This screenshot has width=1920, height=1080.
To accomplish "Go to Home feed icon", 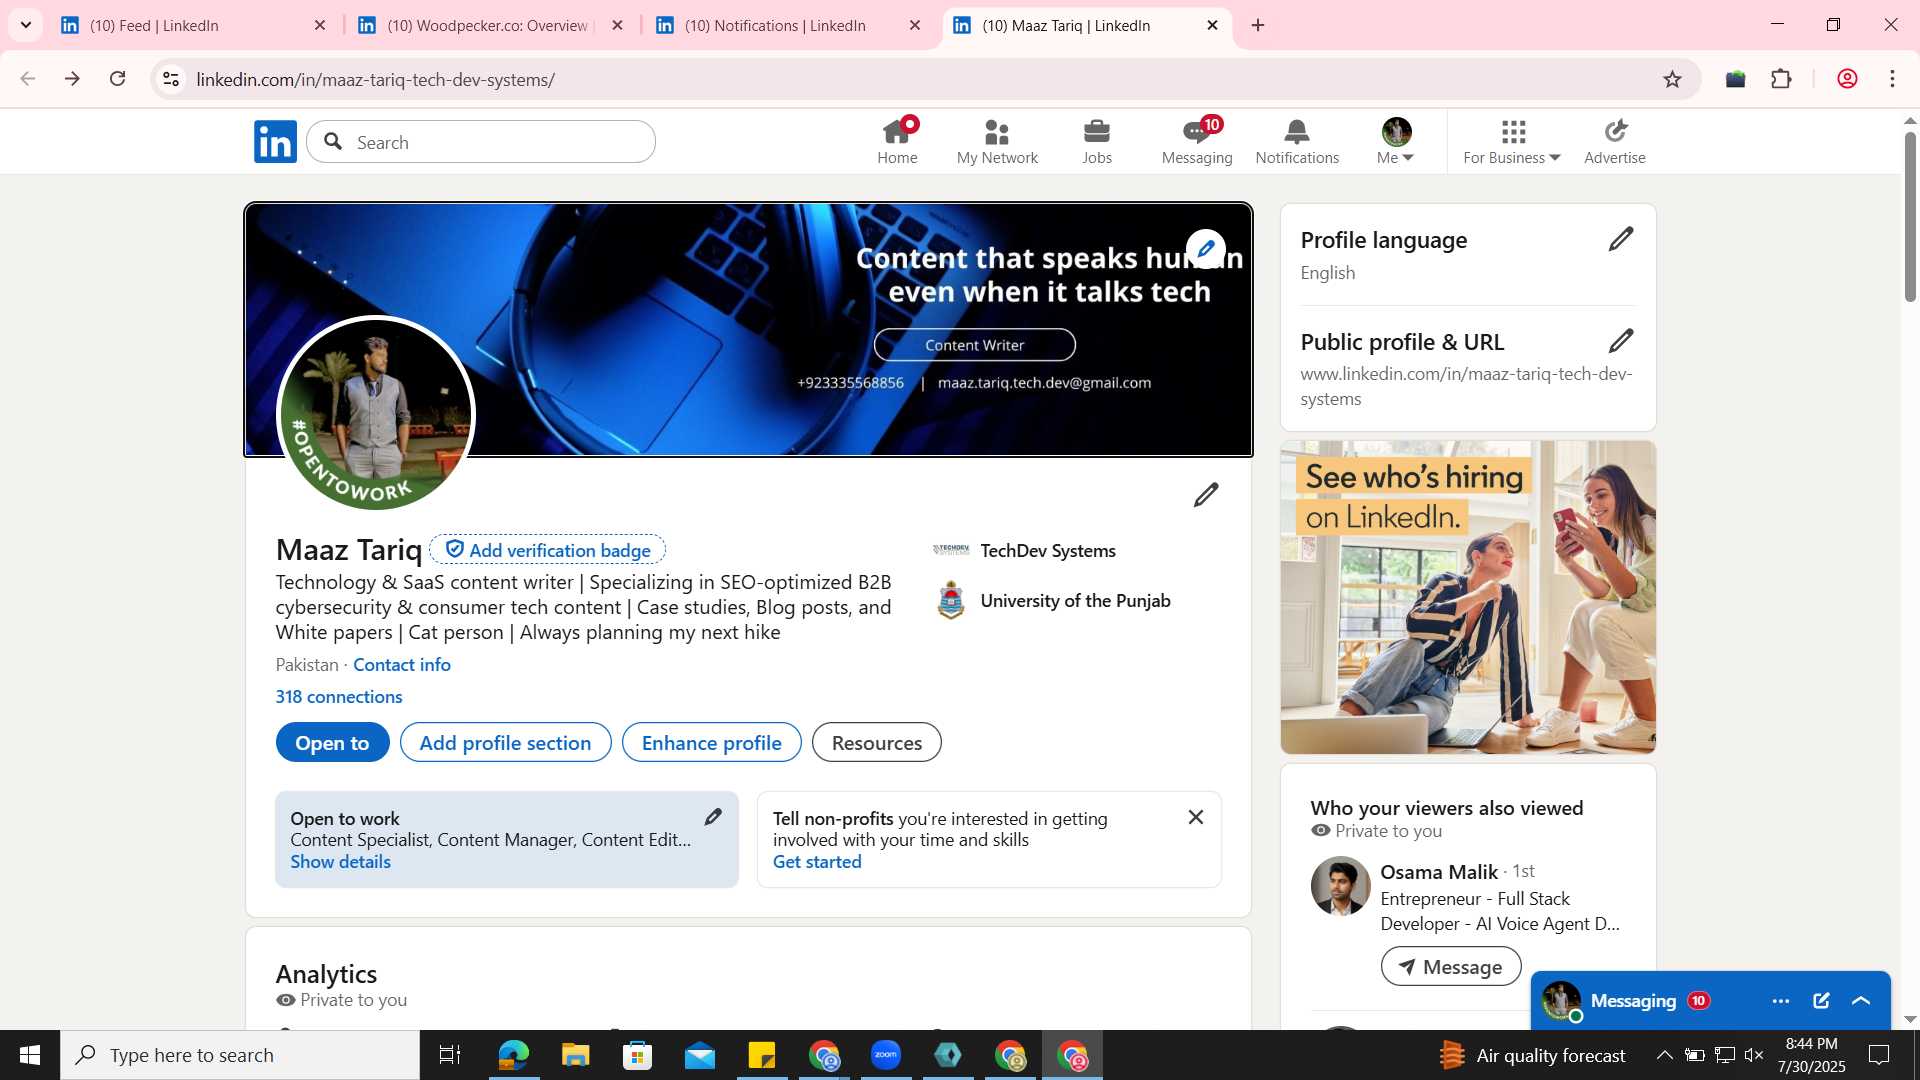I will [x=897, y=141].
